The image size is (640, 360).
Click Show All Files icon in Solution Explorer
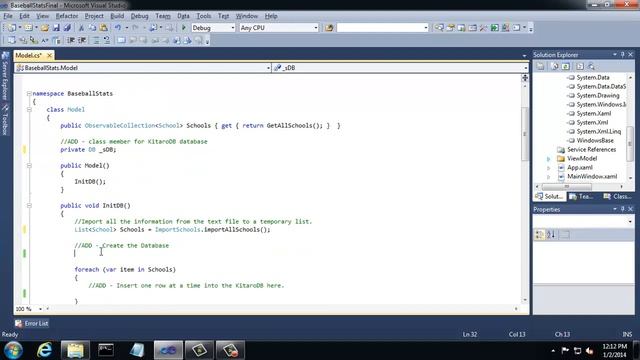[x=554, y=66]
